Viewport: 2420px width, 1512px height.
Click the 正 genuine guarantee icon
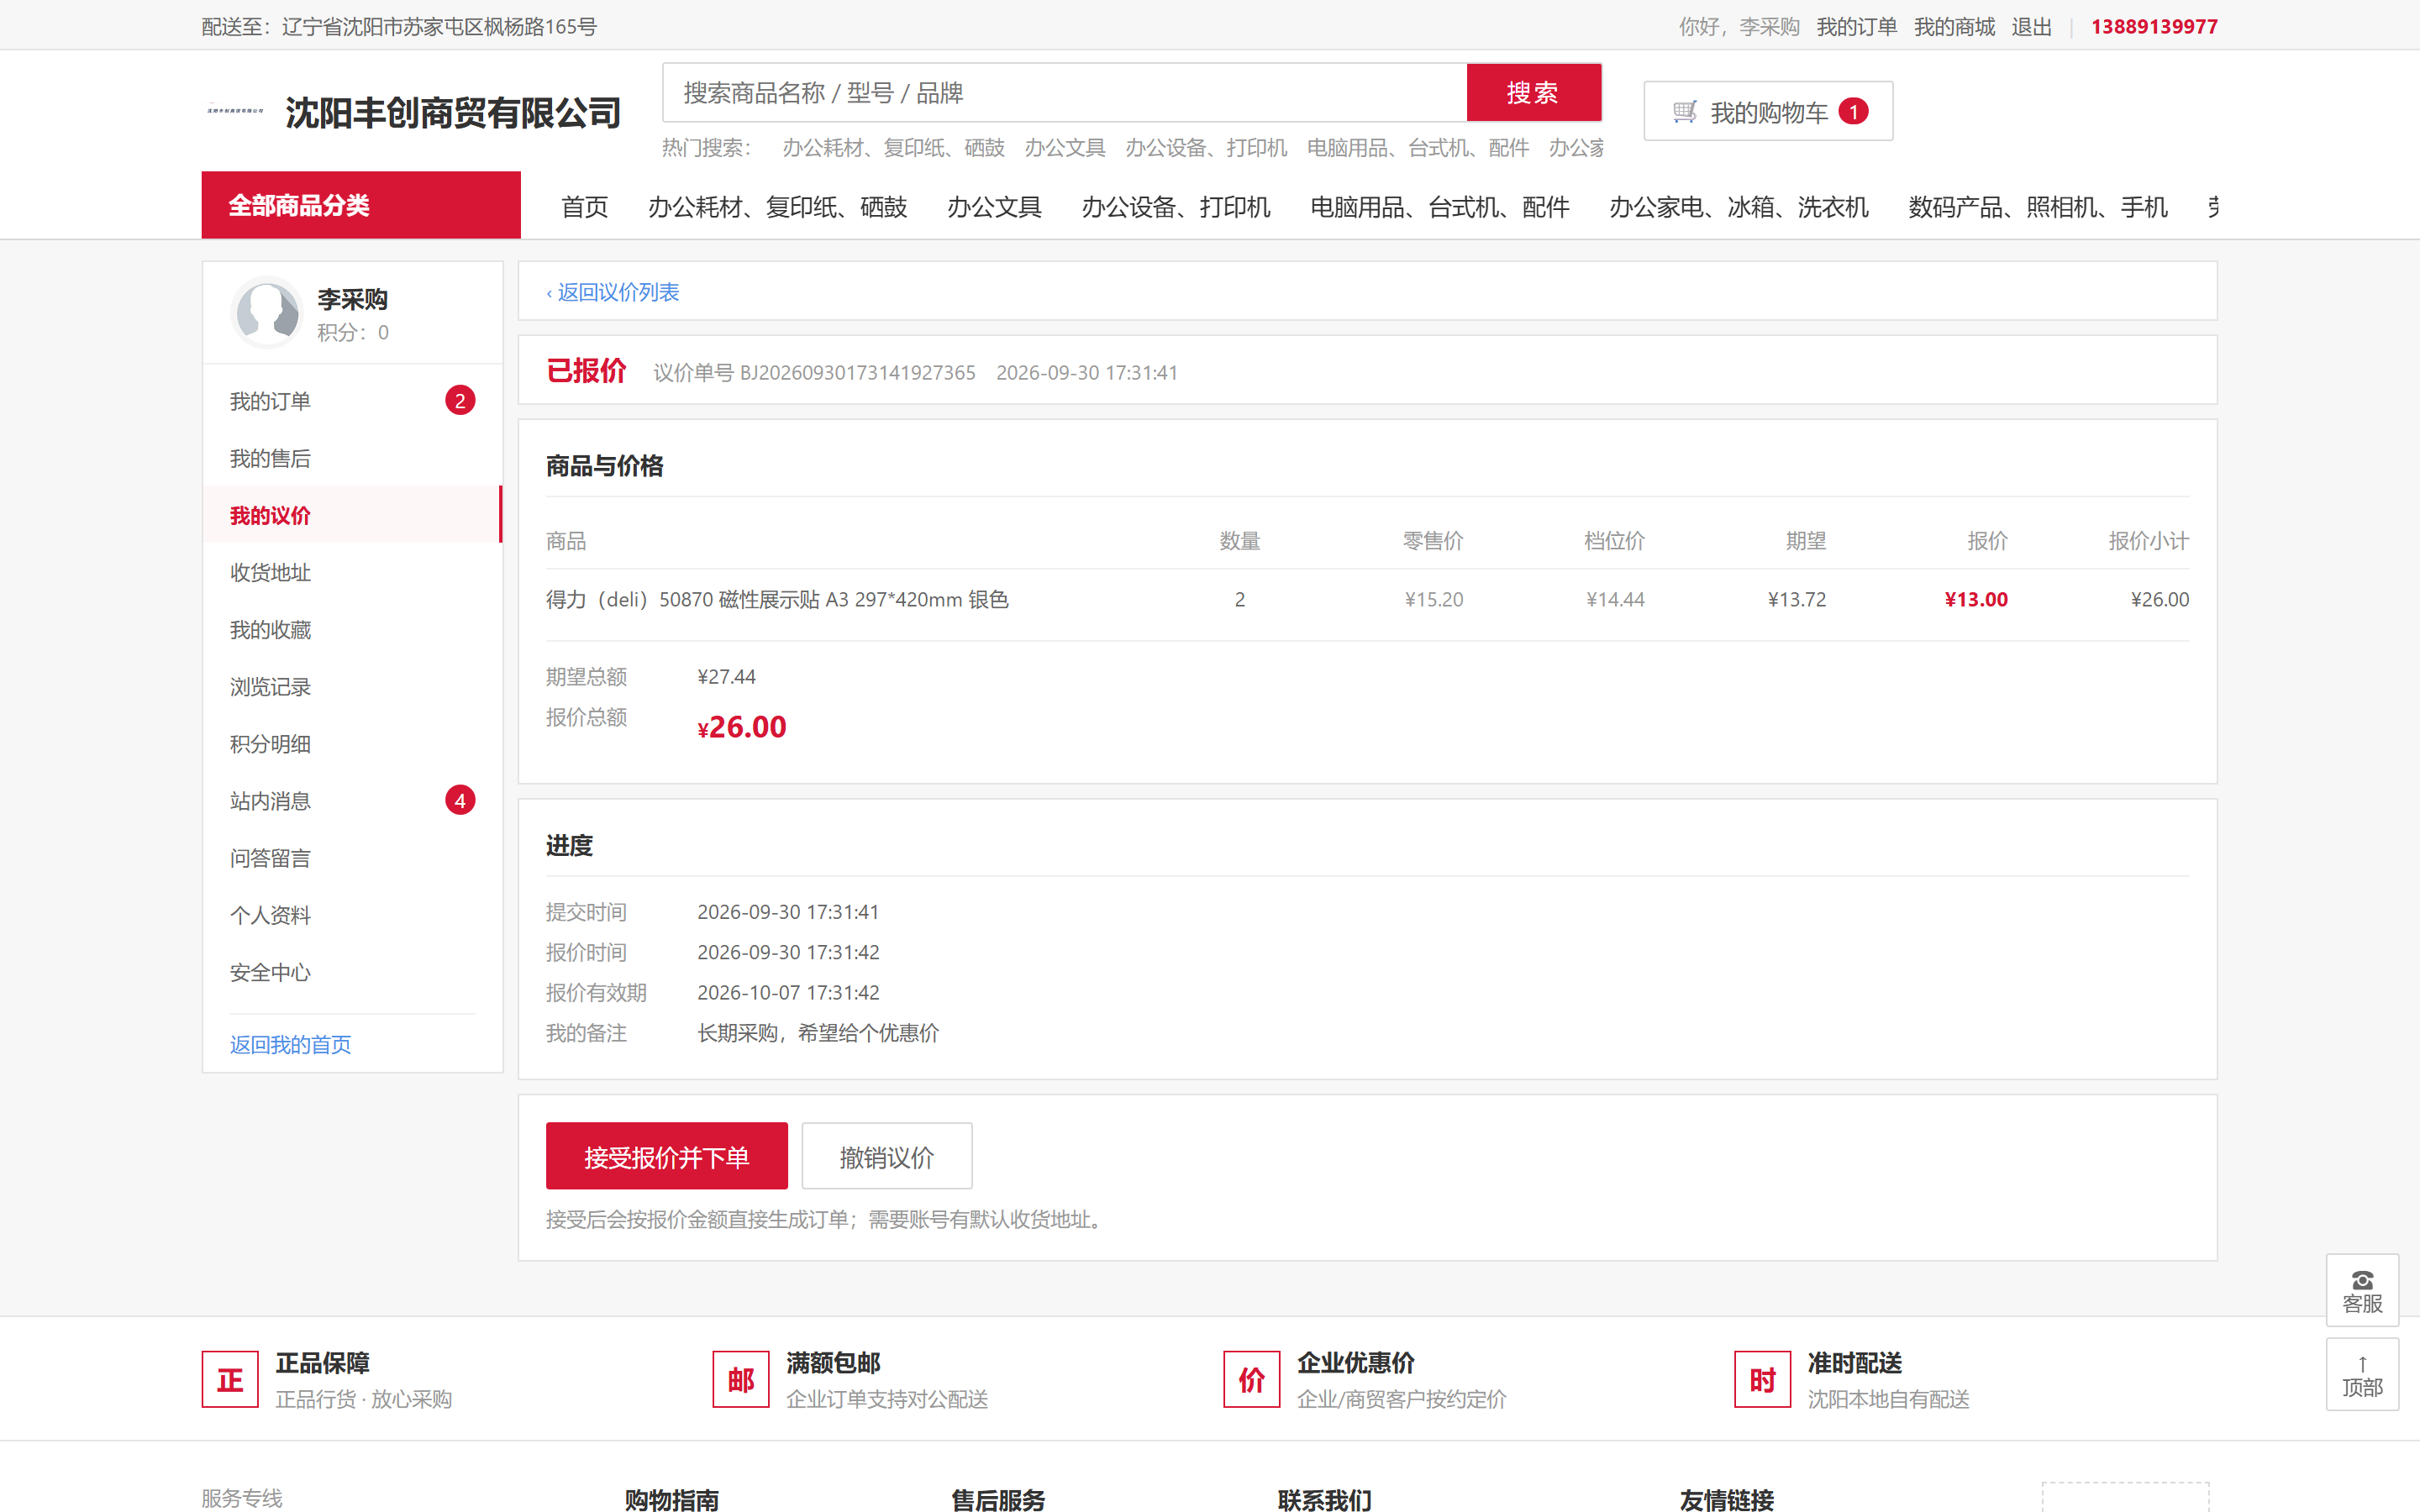click(x=230, y=1379)
